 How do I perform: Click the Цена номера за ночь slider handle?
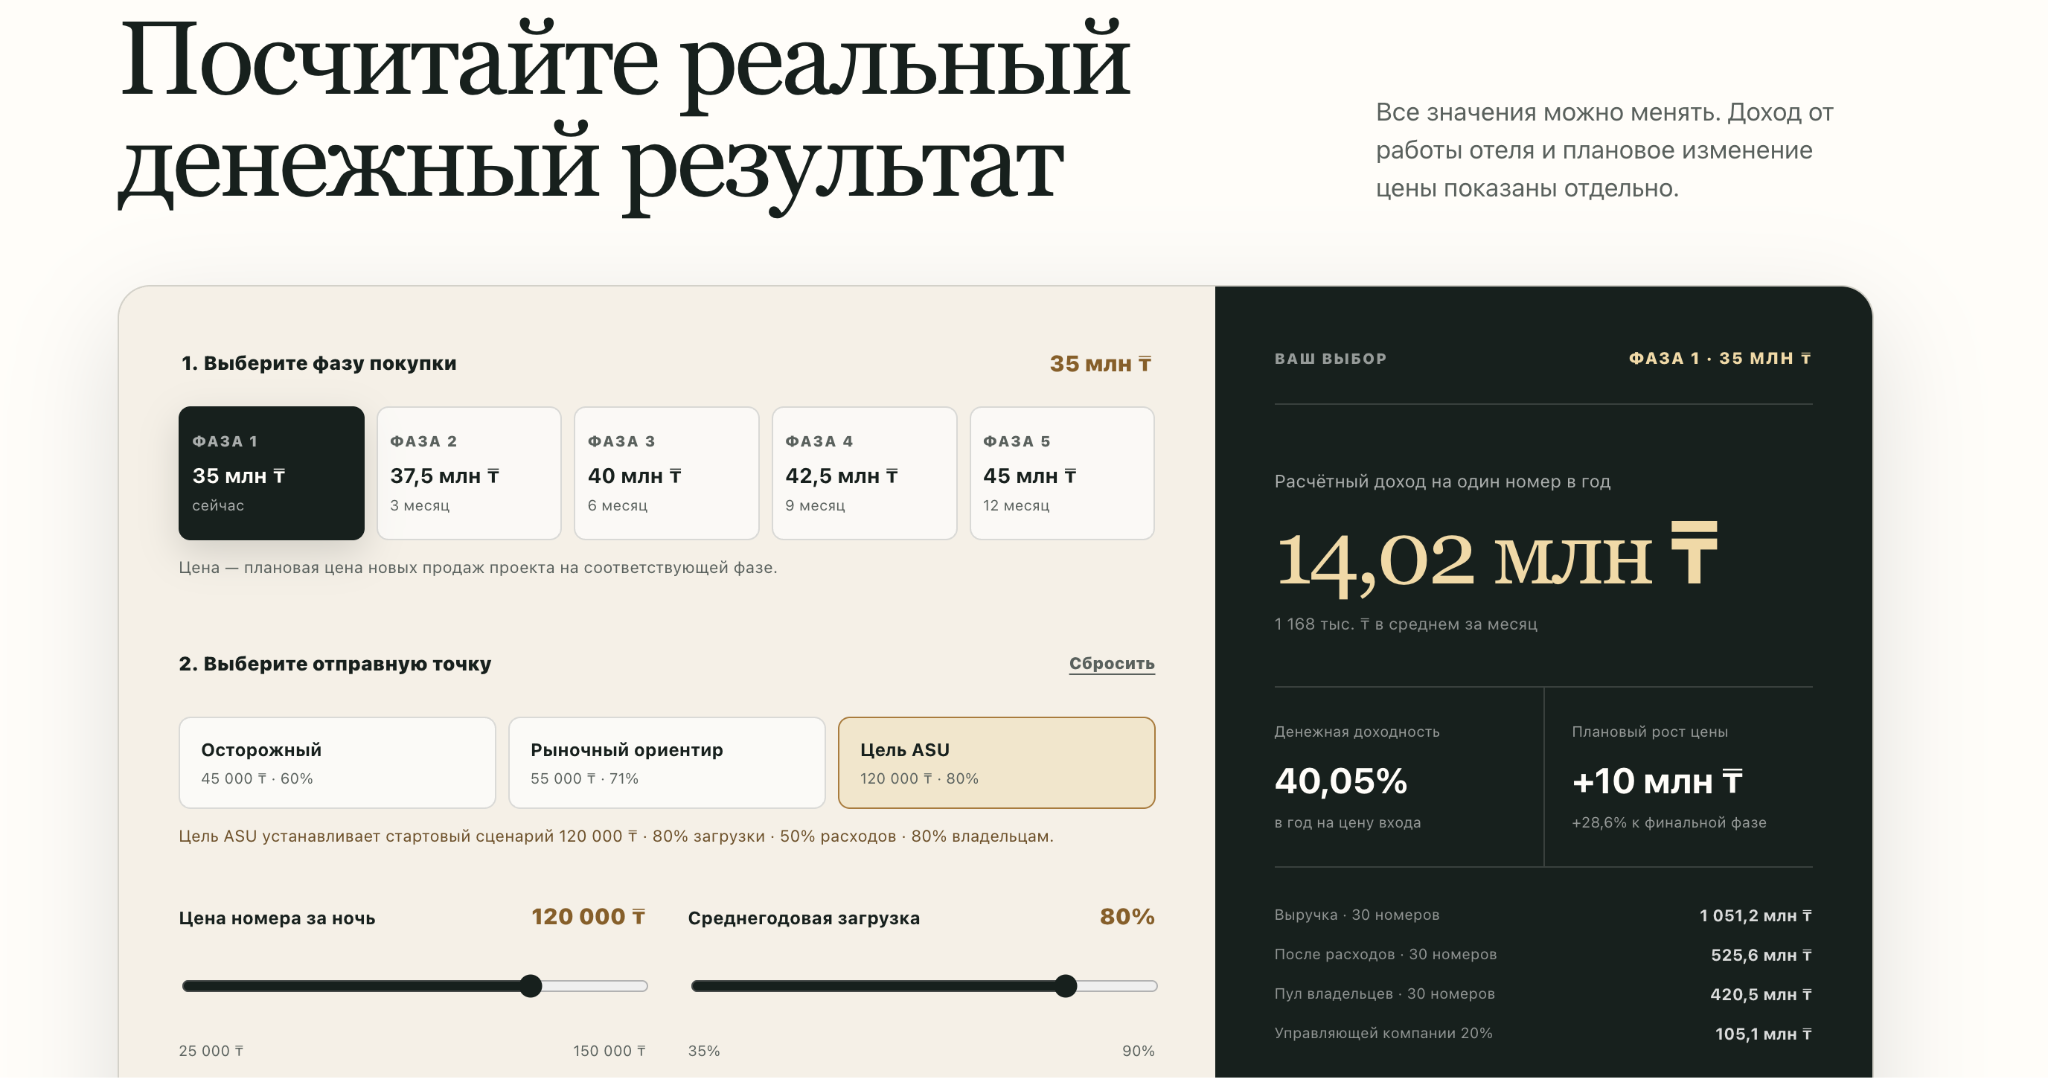531,986
